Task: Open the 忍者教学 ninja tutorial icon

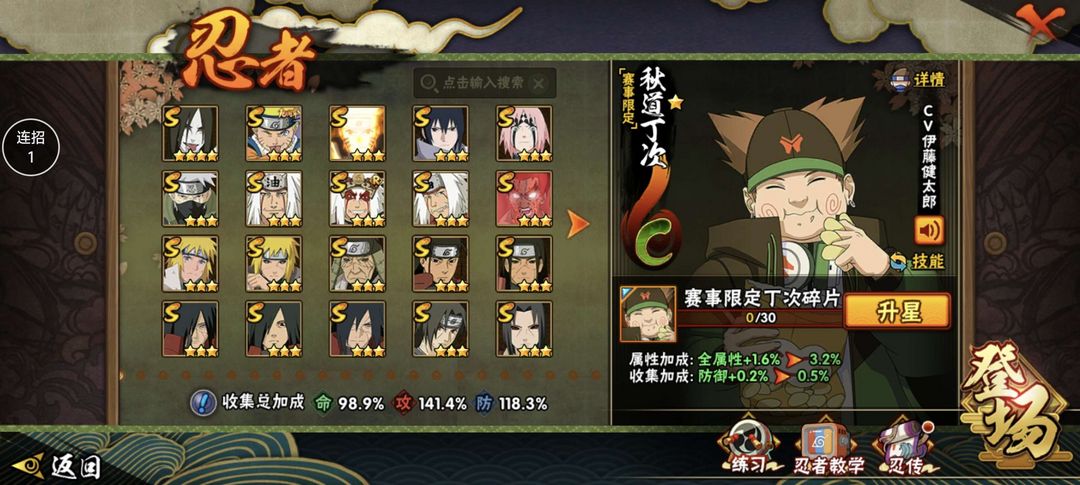Action: (829, 448)
